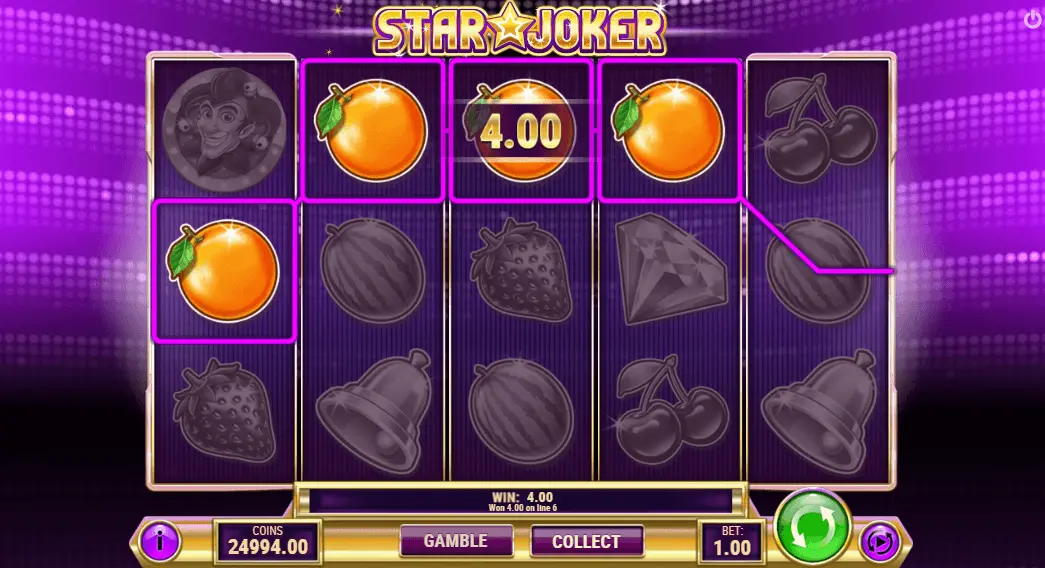Click the COLLECT button

586,541
